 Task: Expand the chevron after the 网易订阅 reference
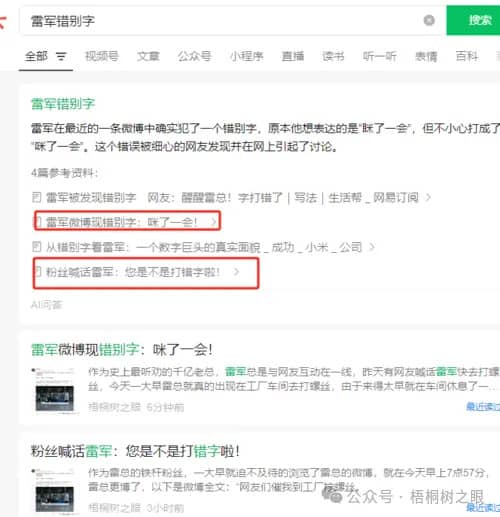(428, 197)
